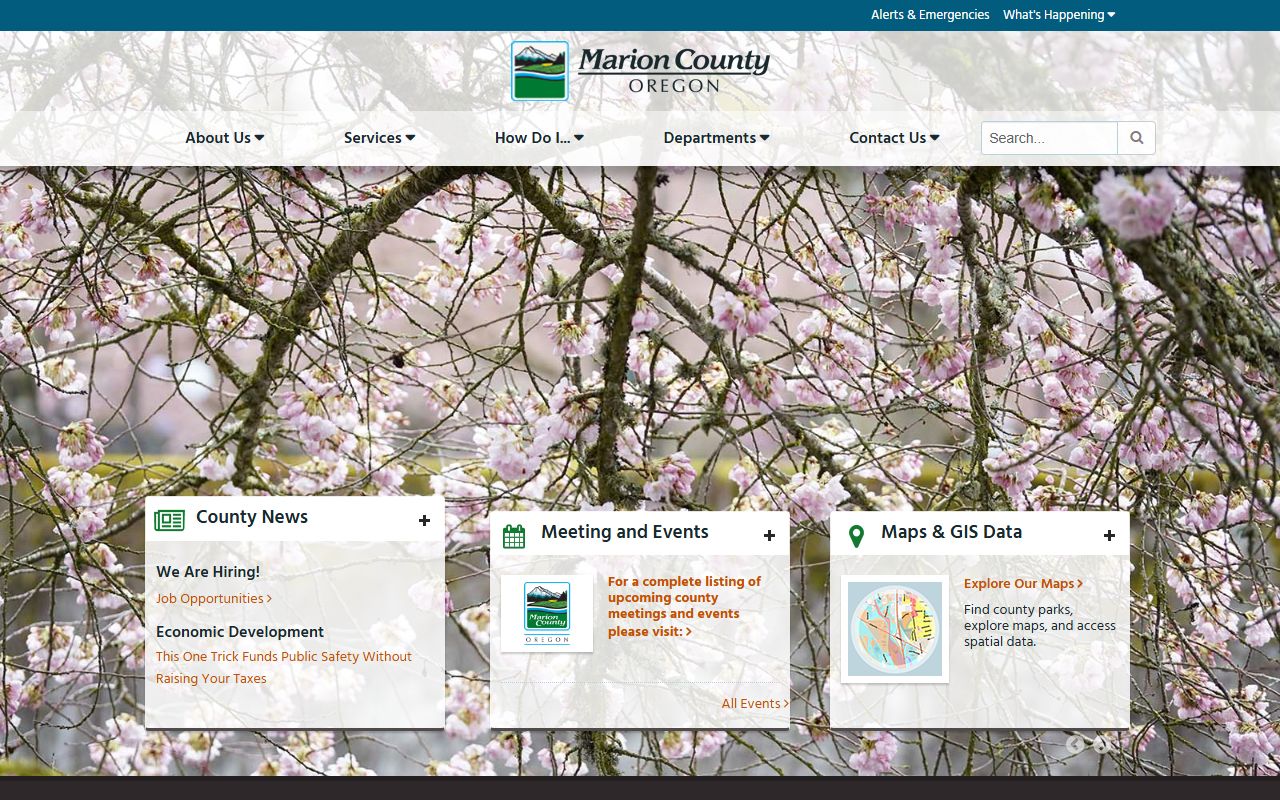Open the Departments dropdown menu
The height and width of the screenshot is (800, 1280).
tap(716, 138)
